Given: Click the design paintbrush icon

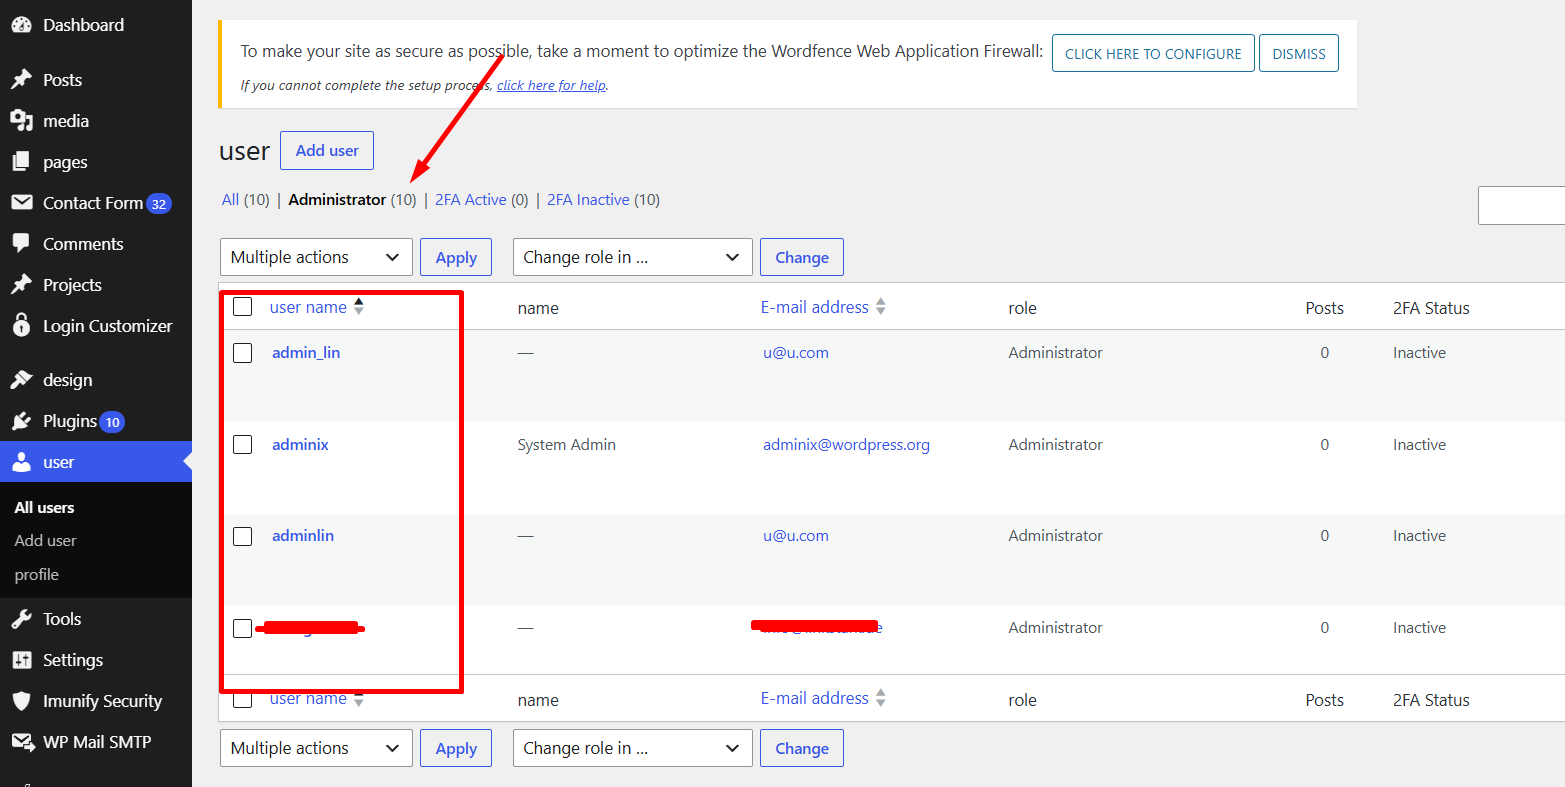Looking at the screenshot, I should coord(21,380).
